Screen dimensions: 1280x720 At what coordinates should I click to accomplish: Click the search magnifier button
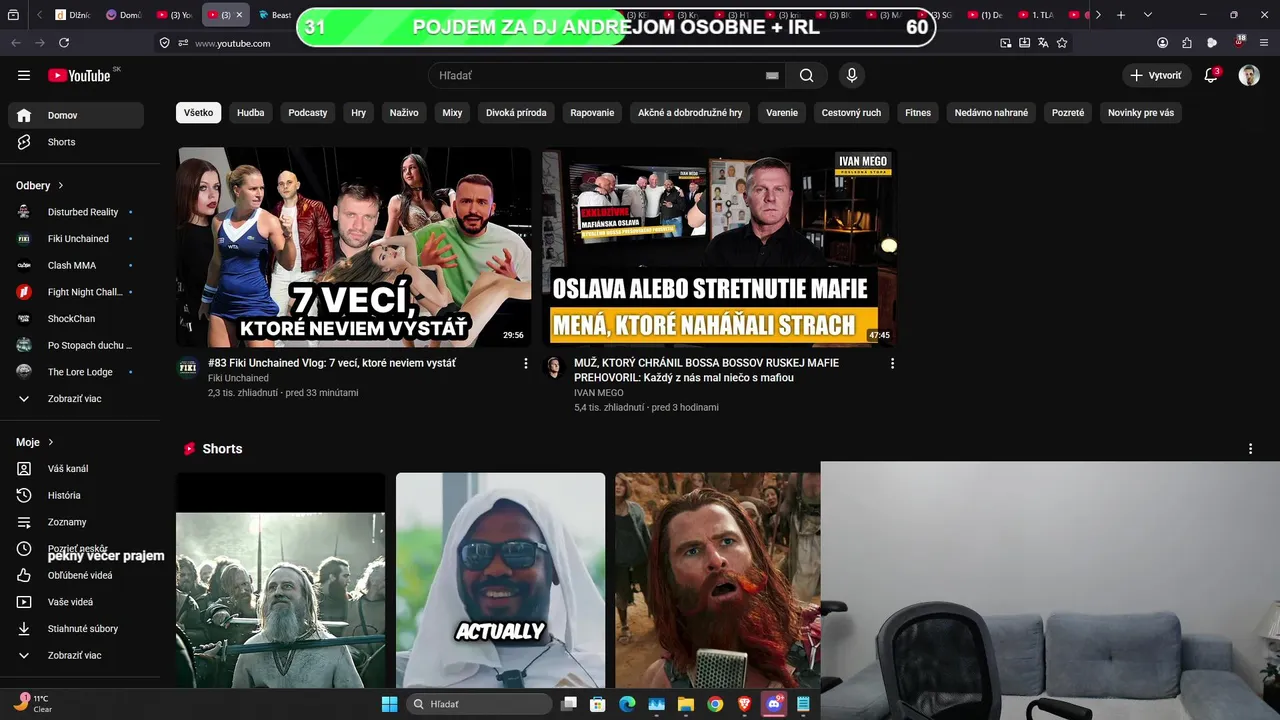click(807, 75)
